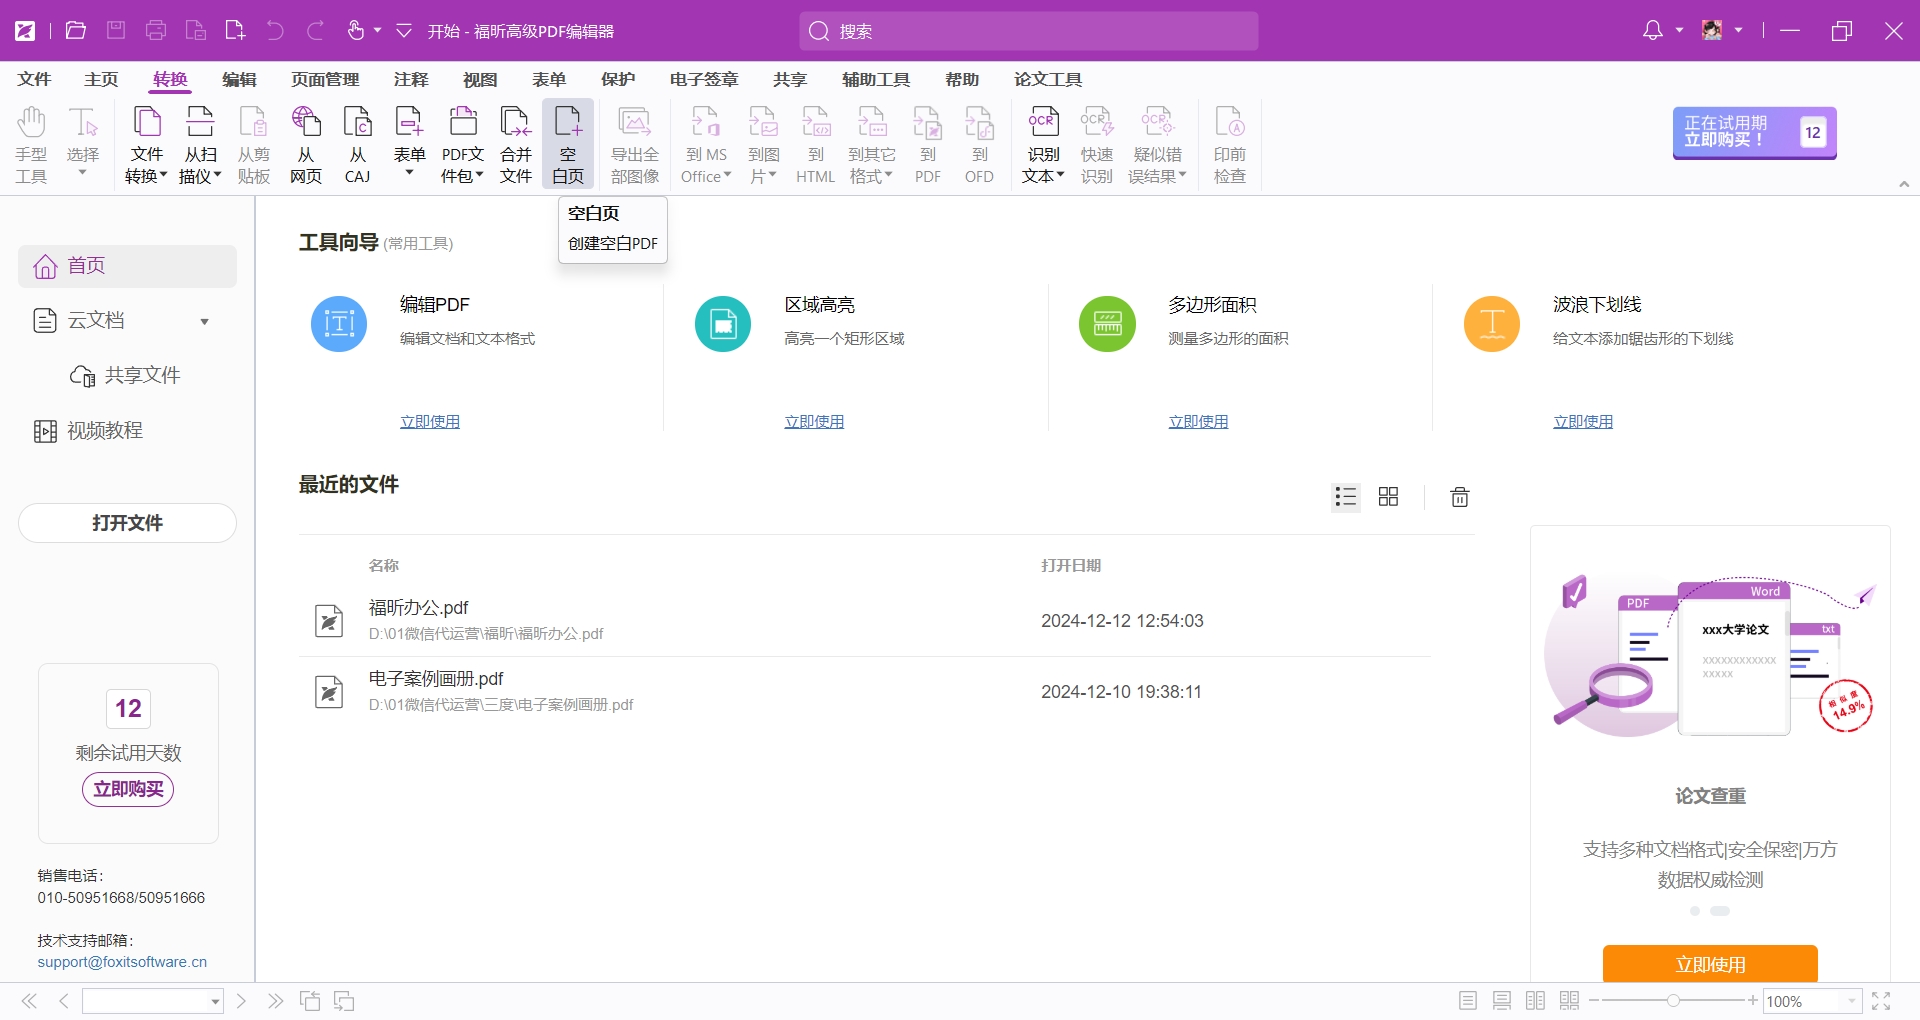
Task: Click the From Web Page (从网页) icon
Action: [x=306, y=145]
